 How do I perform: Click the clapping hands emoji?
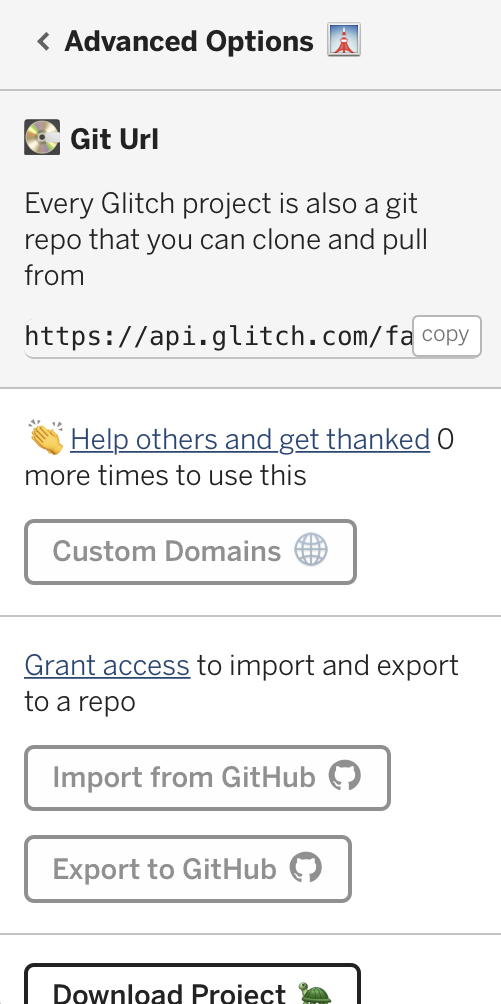[x=45, y=438]
